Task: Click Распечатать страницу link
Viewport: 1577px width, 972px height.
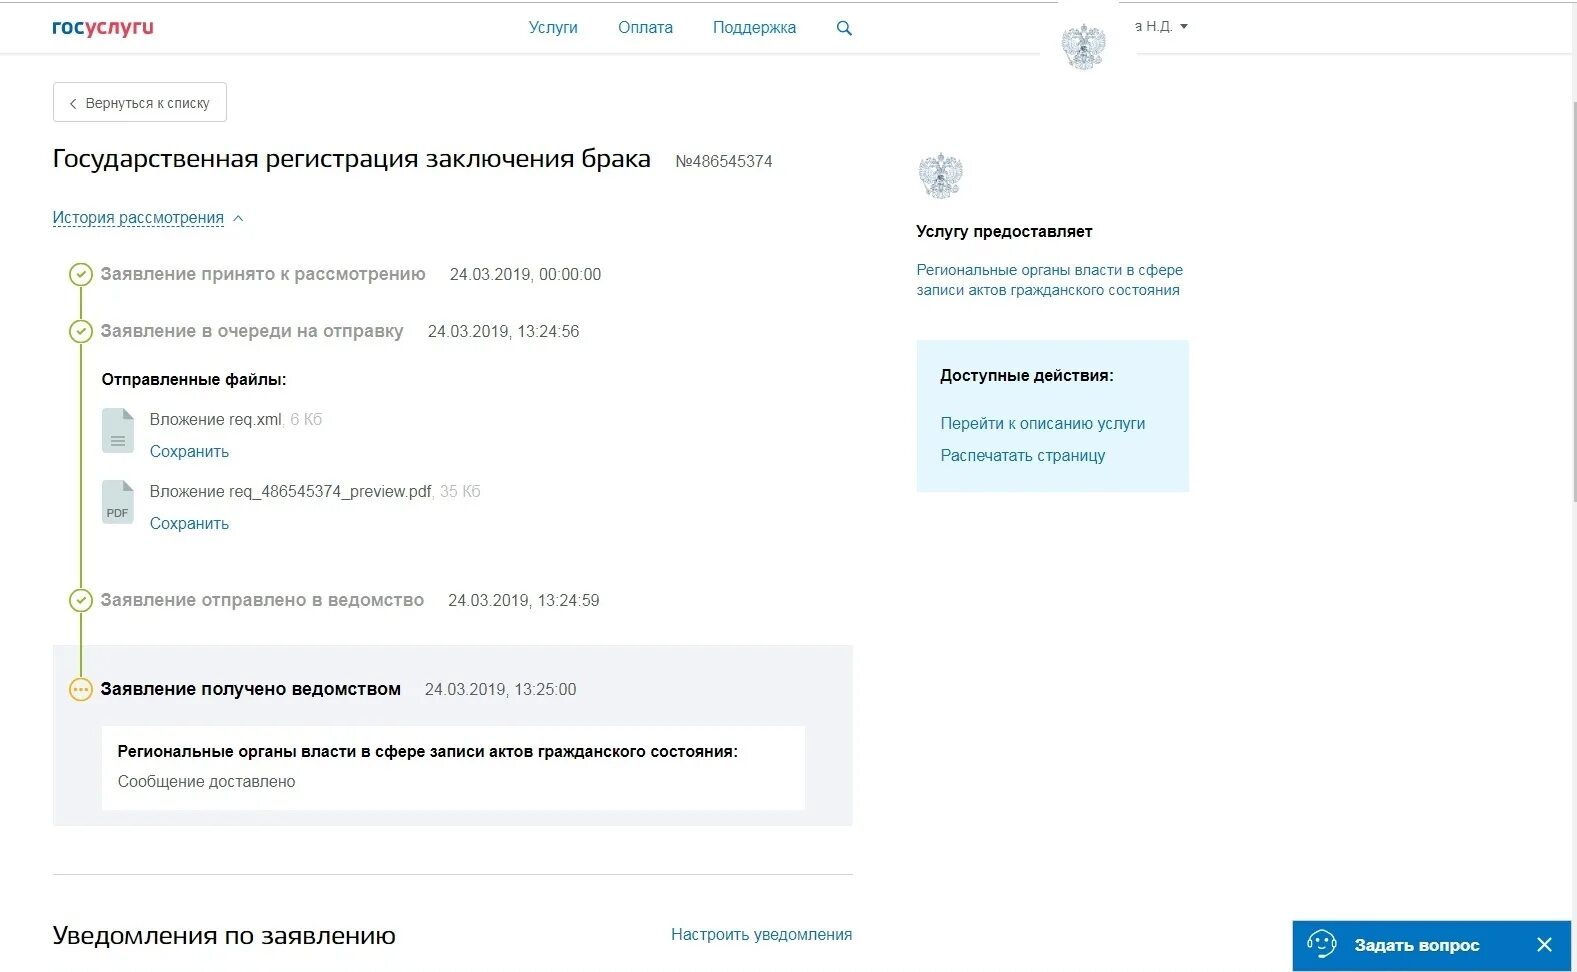Action: click(1023, 456)
